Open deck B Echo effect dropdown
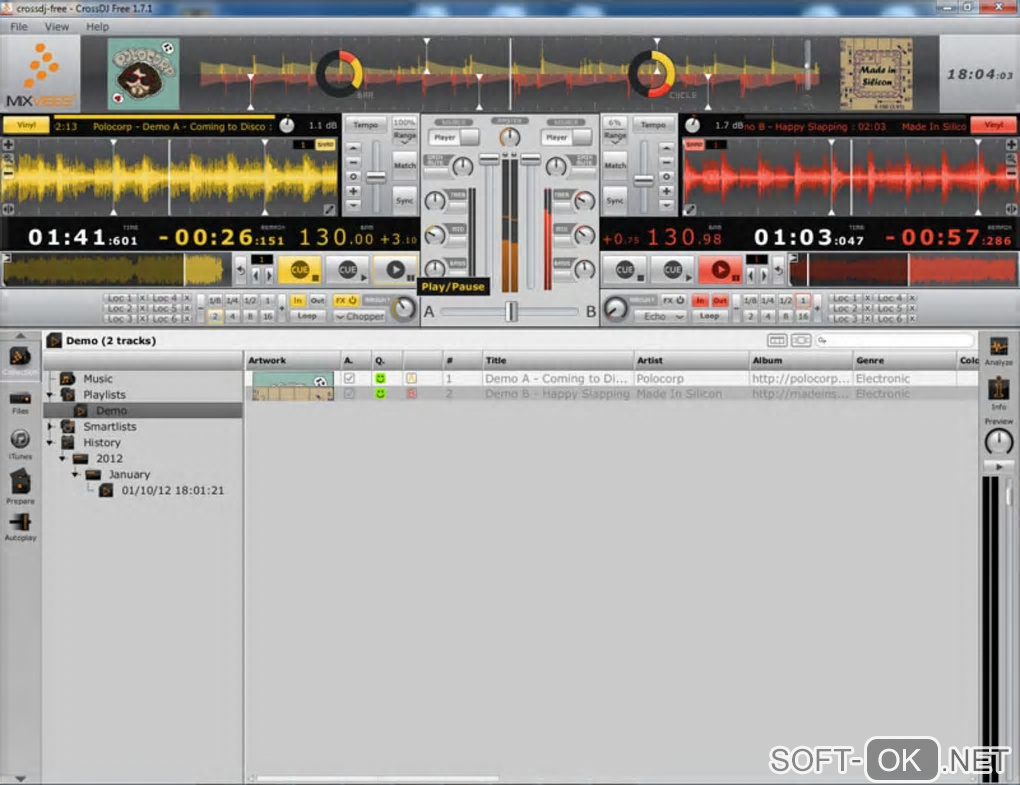The height and width of the screenshot is (785, 1020). [661, 317]
